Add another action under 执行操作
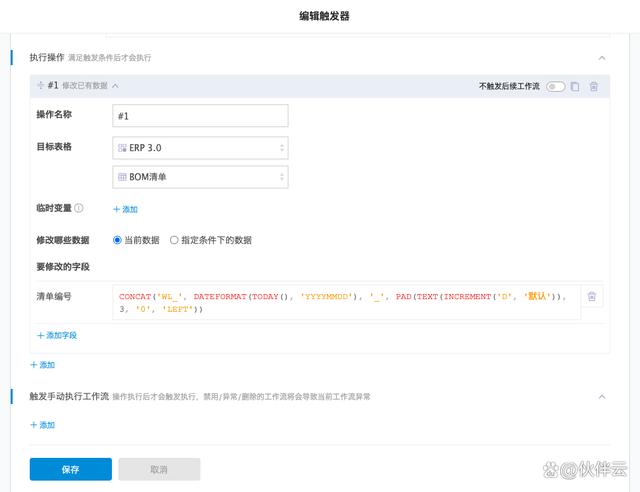This screenshot has width=640, height=492. click(42, 365)
